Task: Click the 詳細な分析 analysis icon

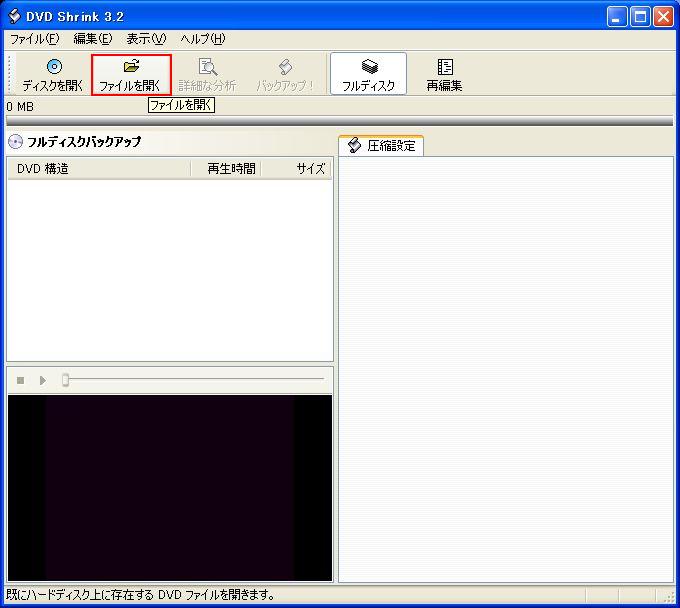Action: (207, 67)
